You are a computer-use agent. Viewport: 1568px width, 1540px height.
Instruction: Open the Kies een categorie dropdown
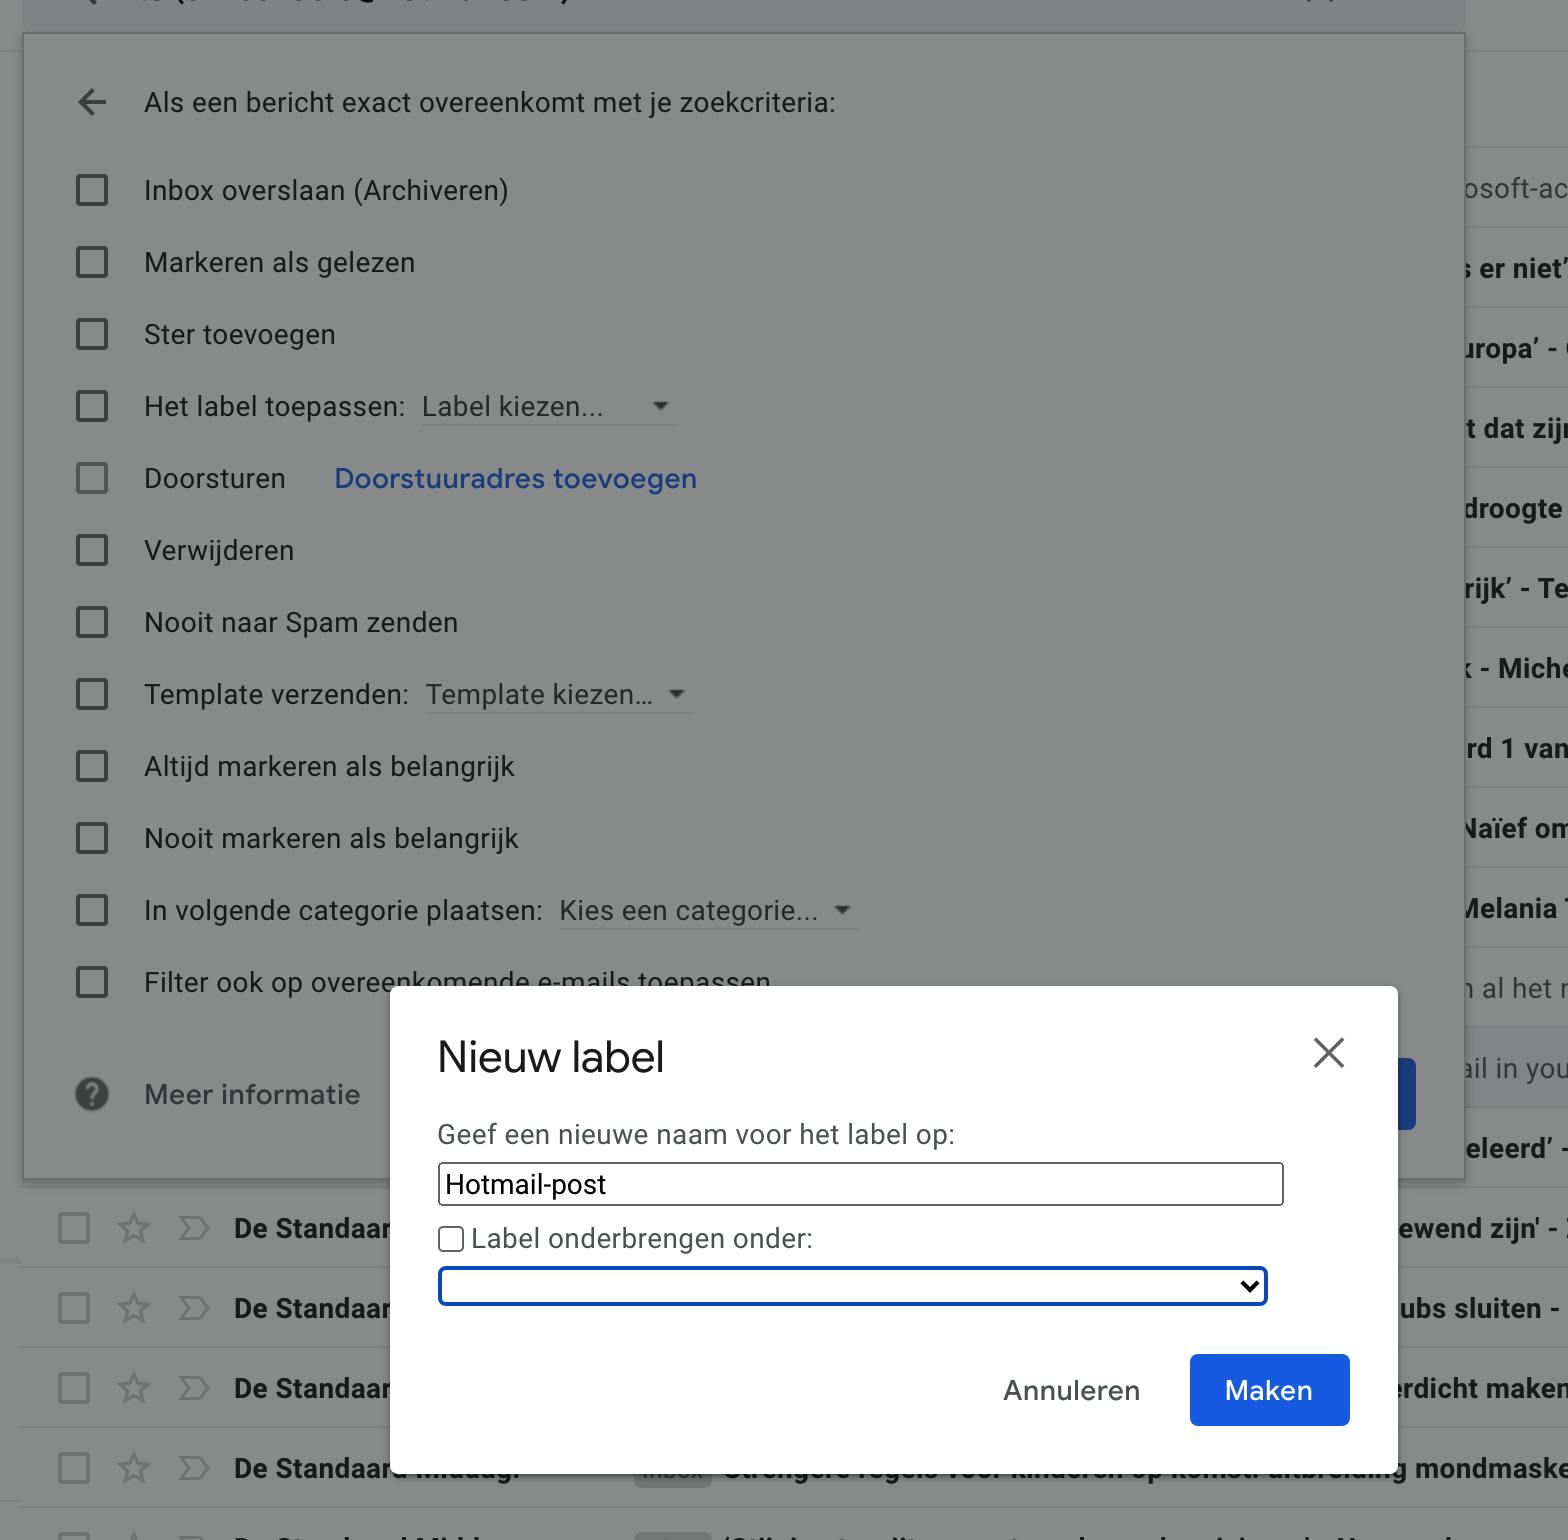706,911
